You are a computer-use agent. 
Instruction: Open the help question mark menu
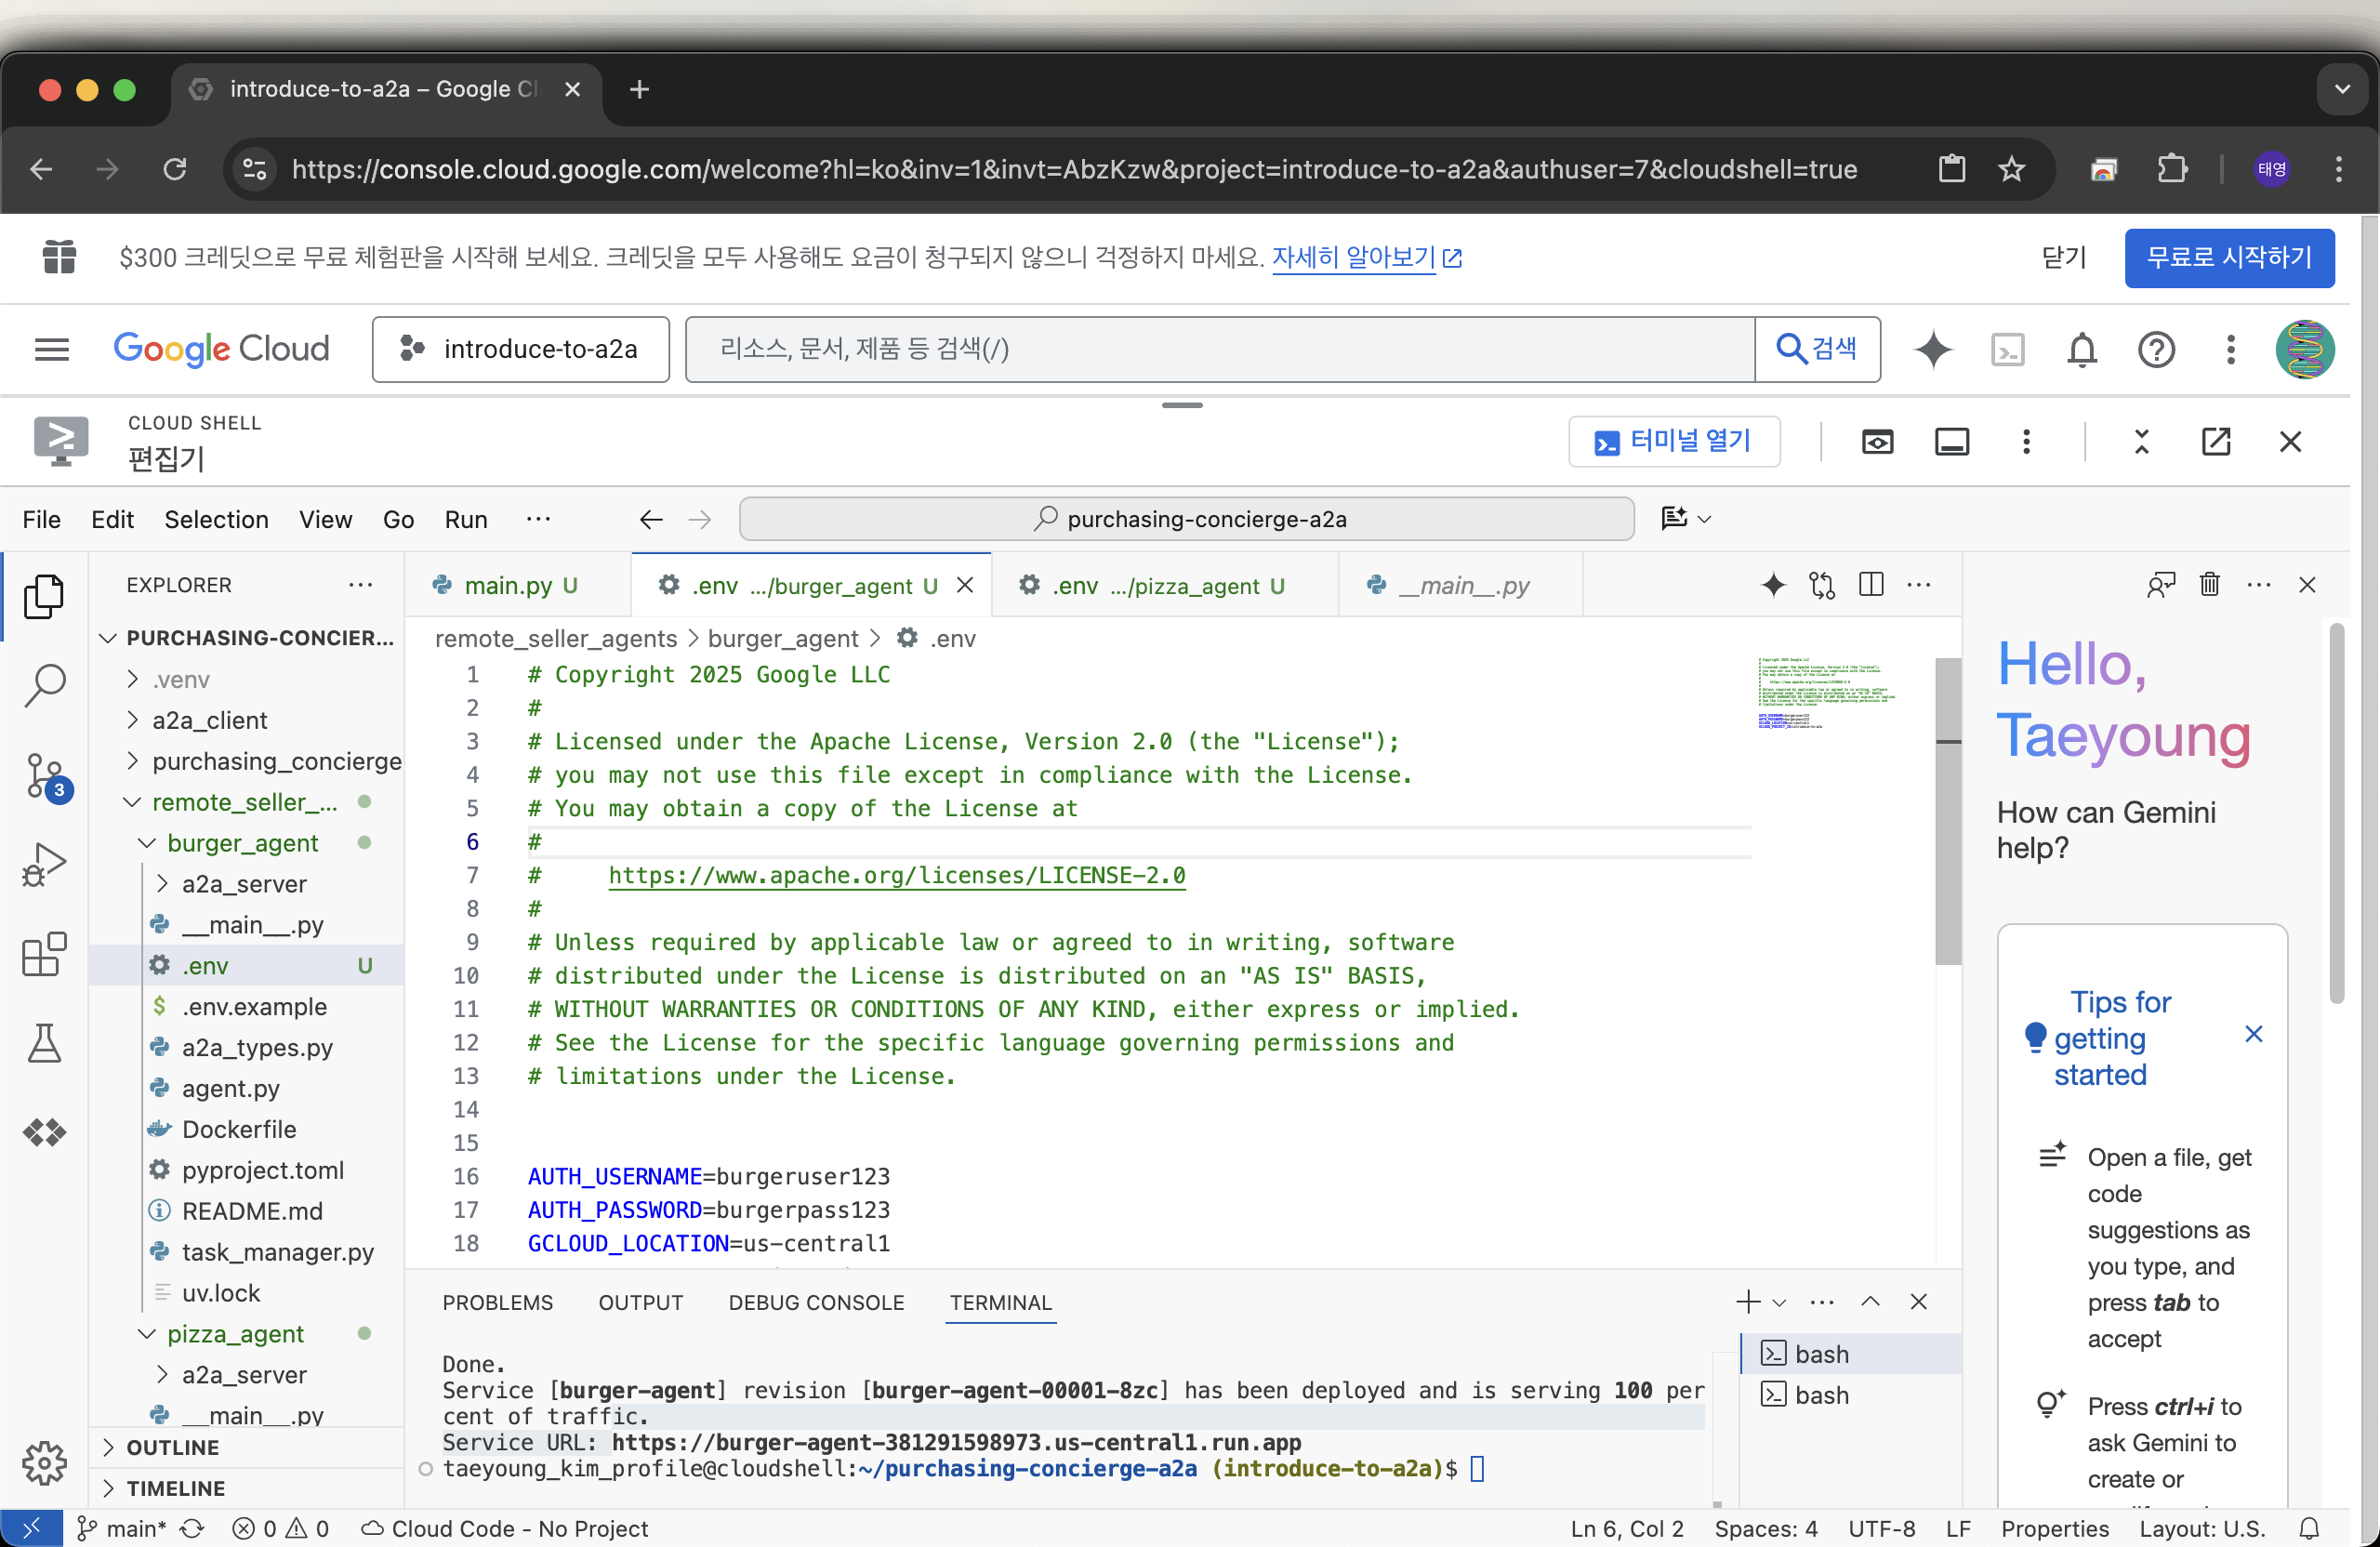[2156, 350]
